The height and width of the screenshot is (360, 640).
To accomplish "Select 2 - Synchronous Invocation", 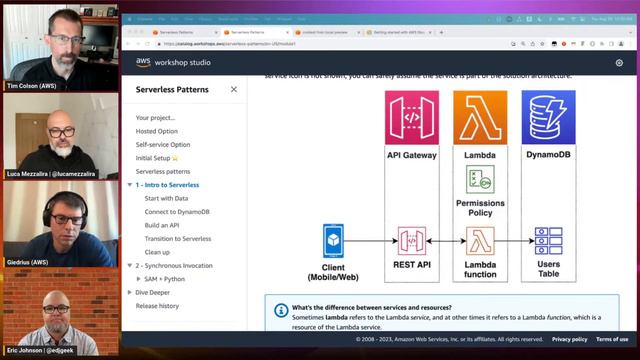I will tap(174, 265).
